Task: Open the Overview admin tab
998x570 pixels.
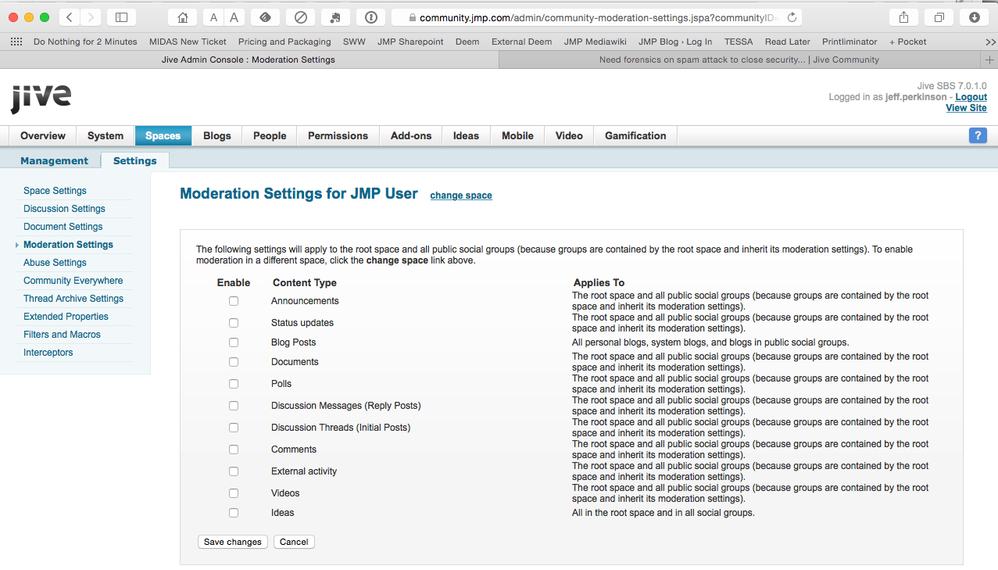Action: pyautogui.click(x=43, y=136)
